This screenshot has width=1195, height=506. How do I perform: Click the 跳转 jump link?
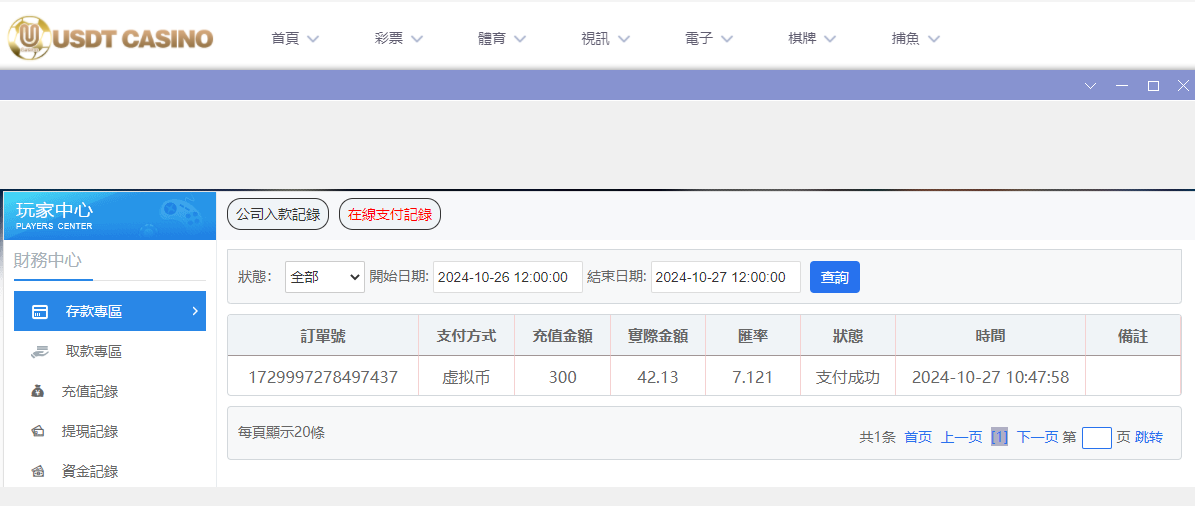(1149, 437)
